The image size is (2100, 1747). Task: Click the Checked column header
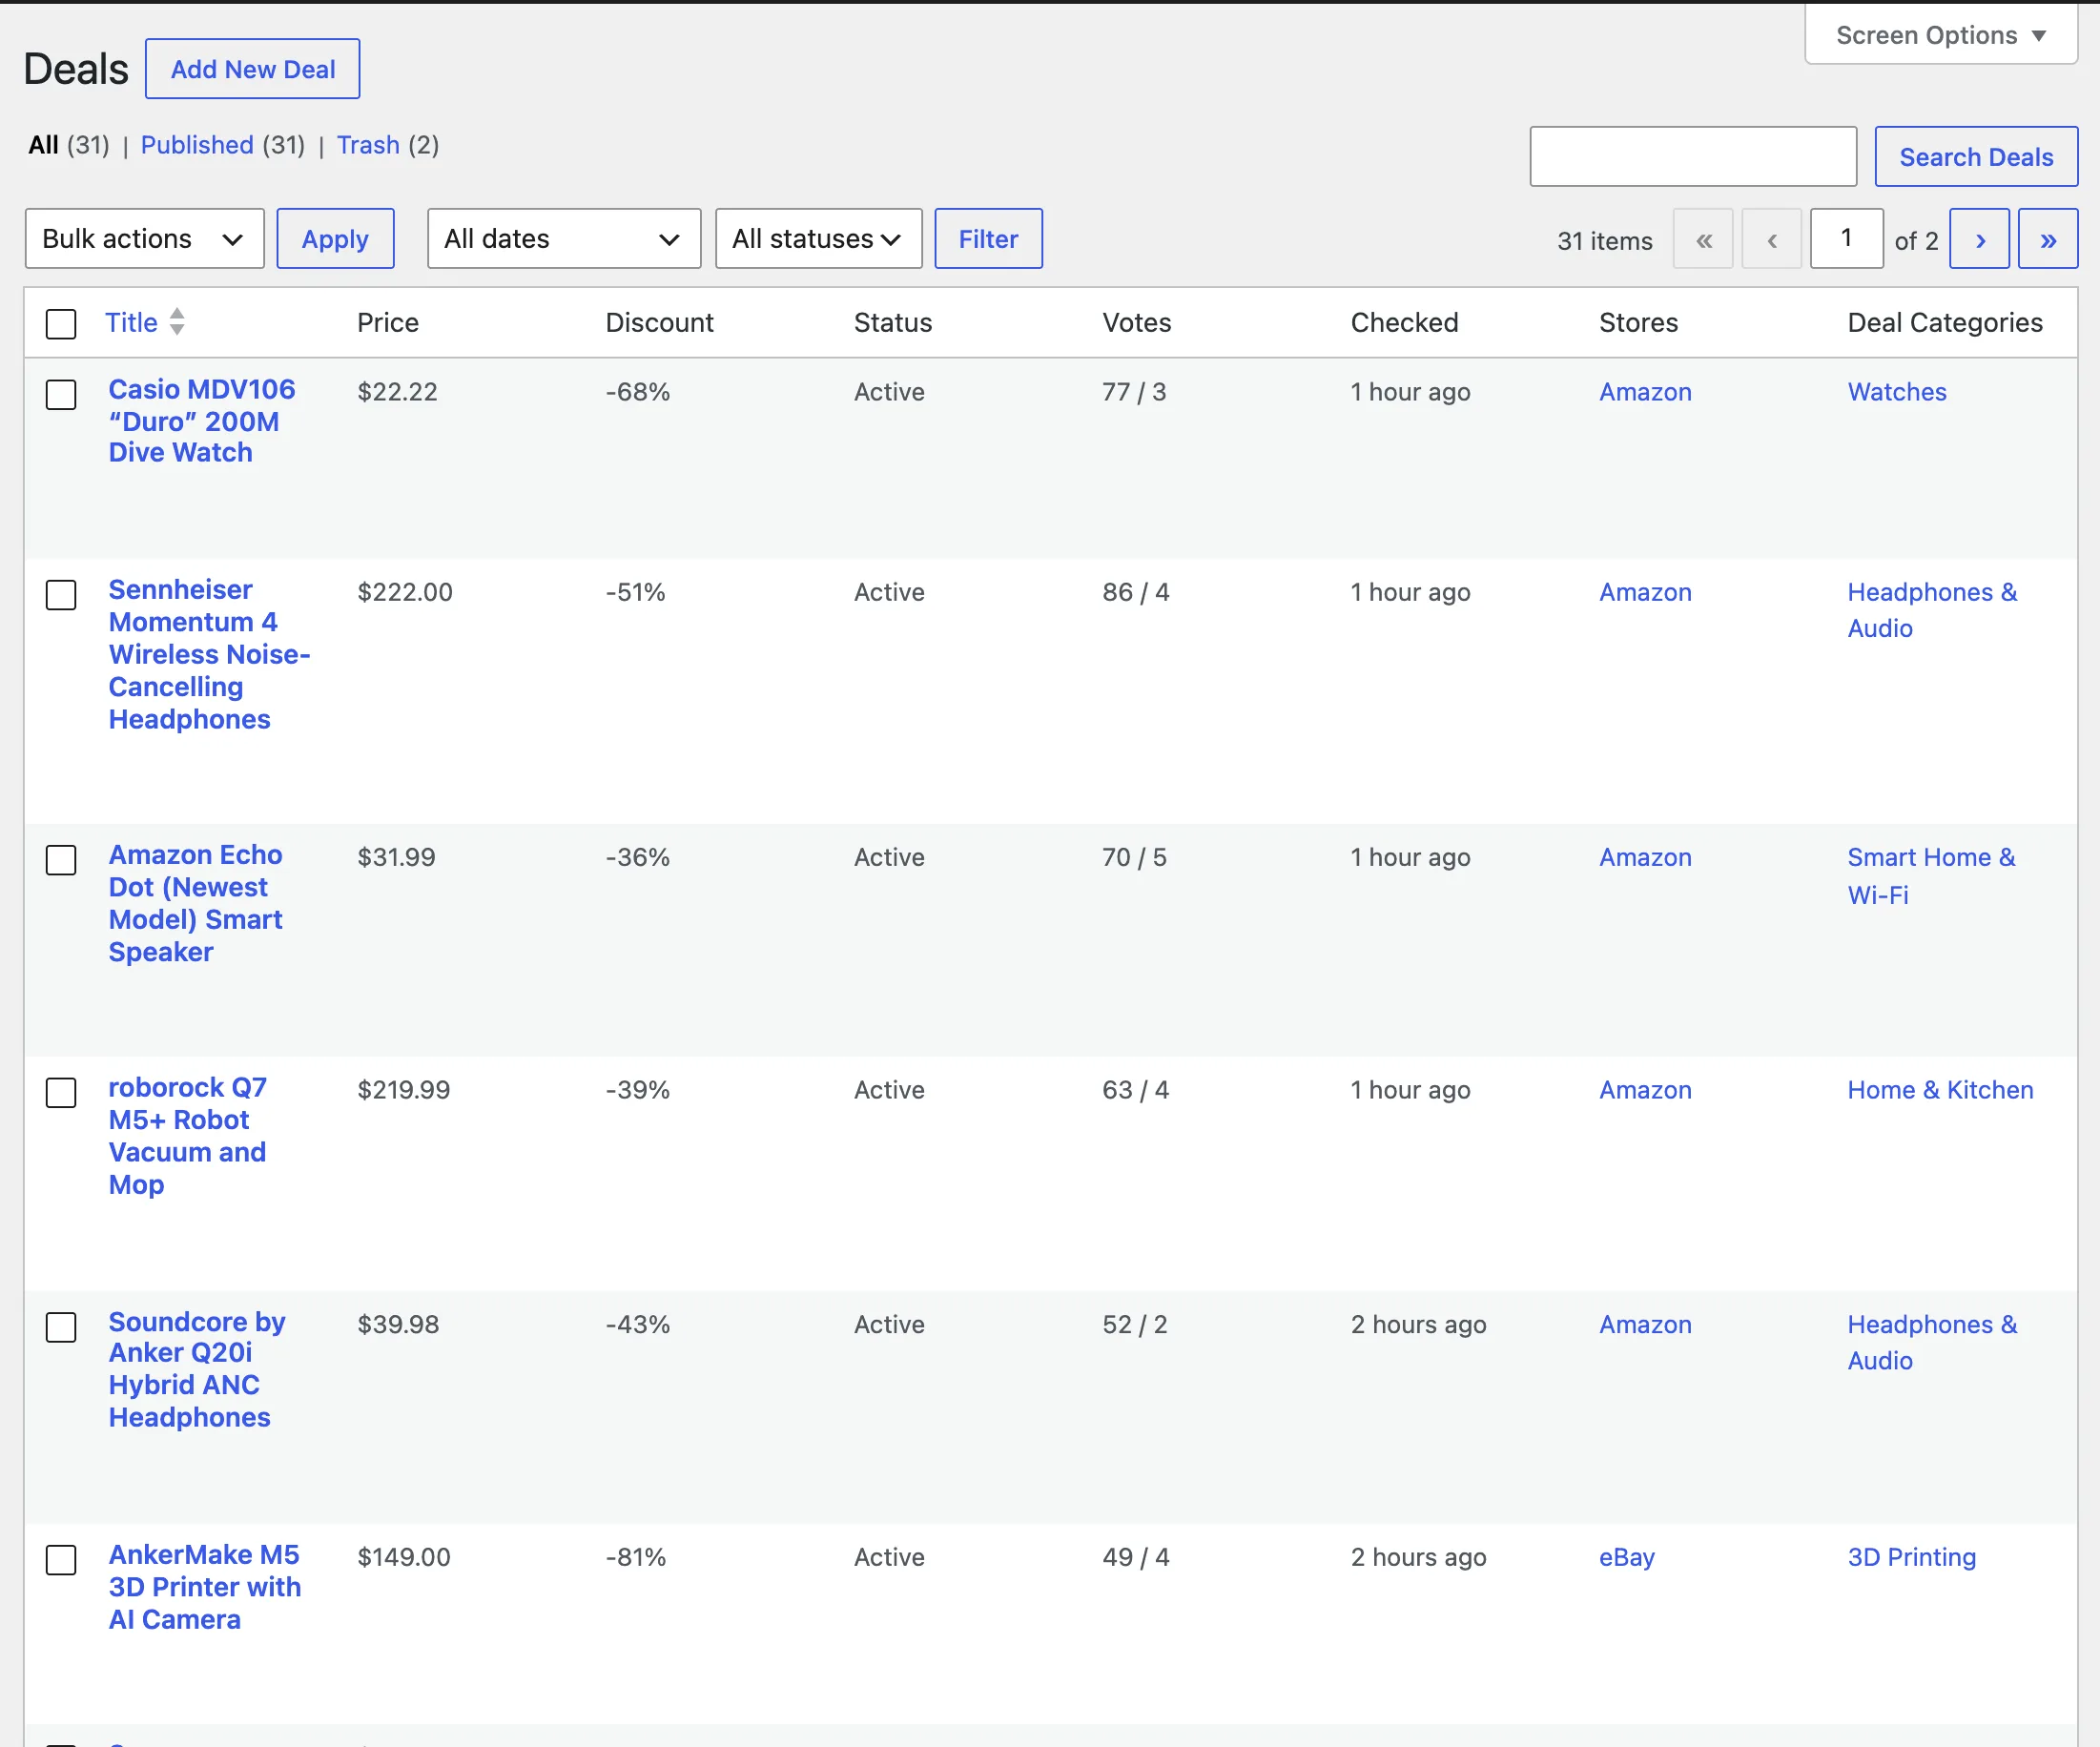pyautogui.click(x=1403, y=322)
